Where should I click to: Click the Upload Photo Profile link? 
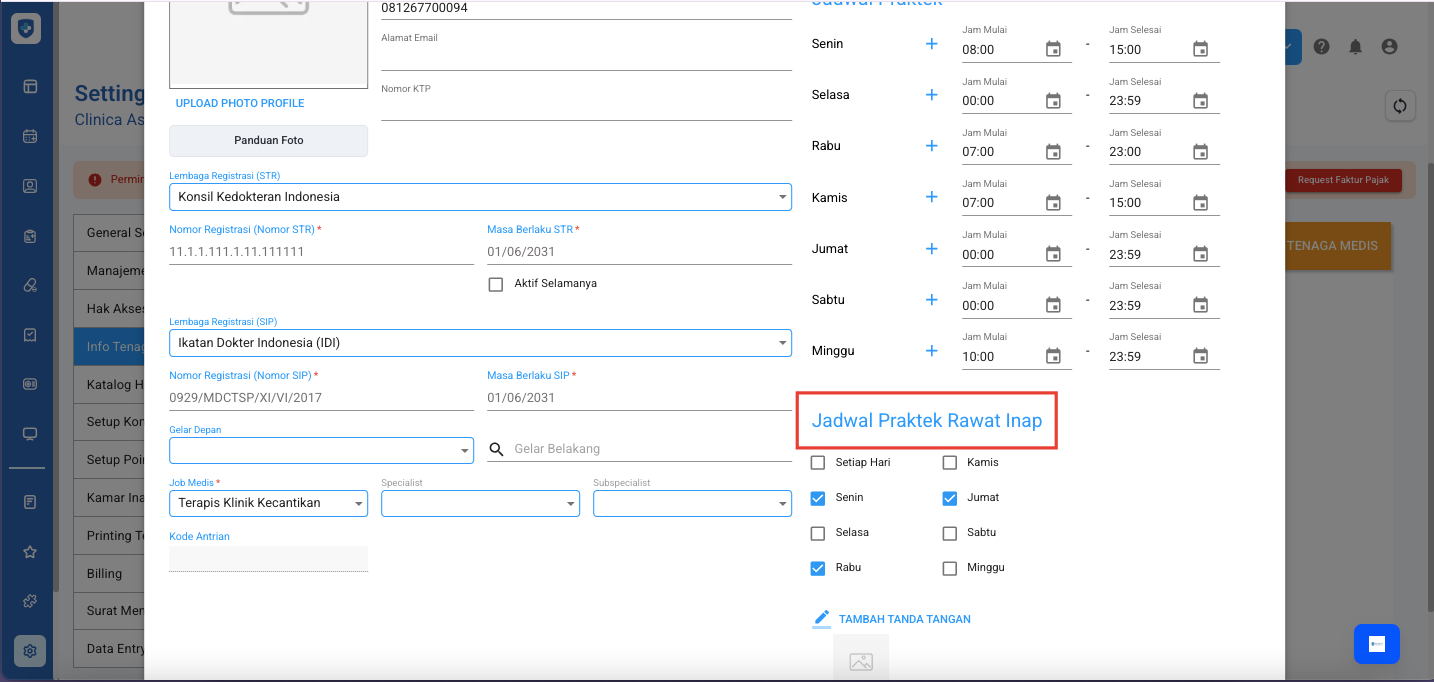(x=240, y=103)
